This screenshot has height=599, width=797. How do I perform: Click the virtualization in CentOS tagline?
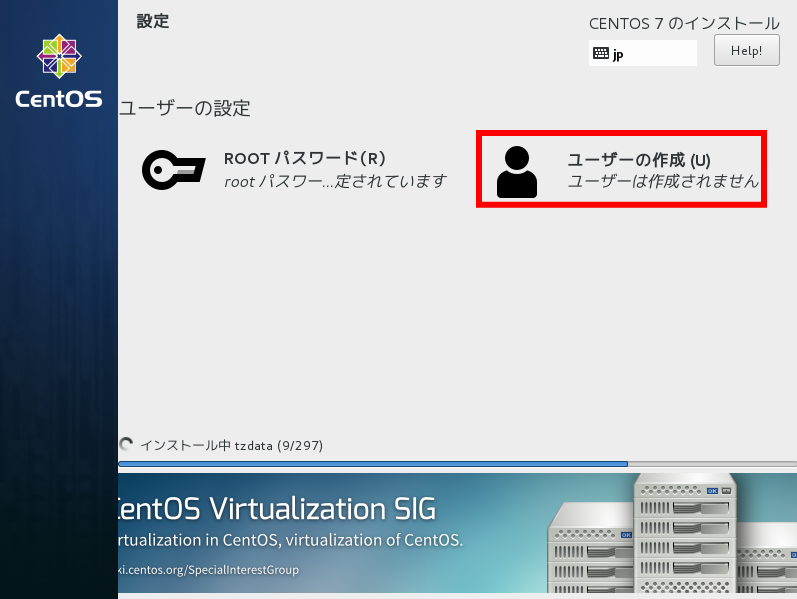tap(291, 540)
